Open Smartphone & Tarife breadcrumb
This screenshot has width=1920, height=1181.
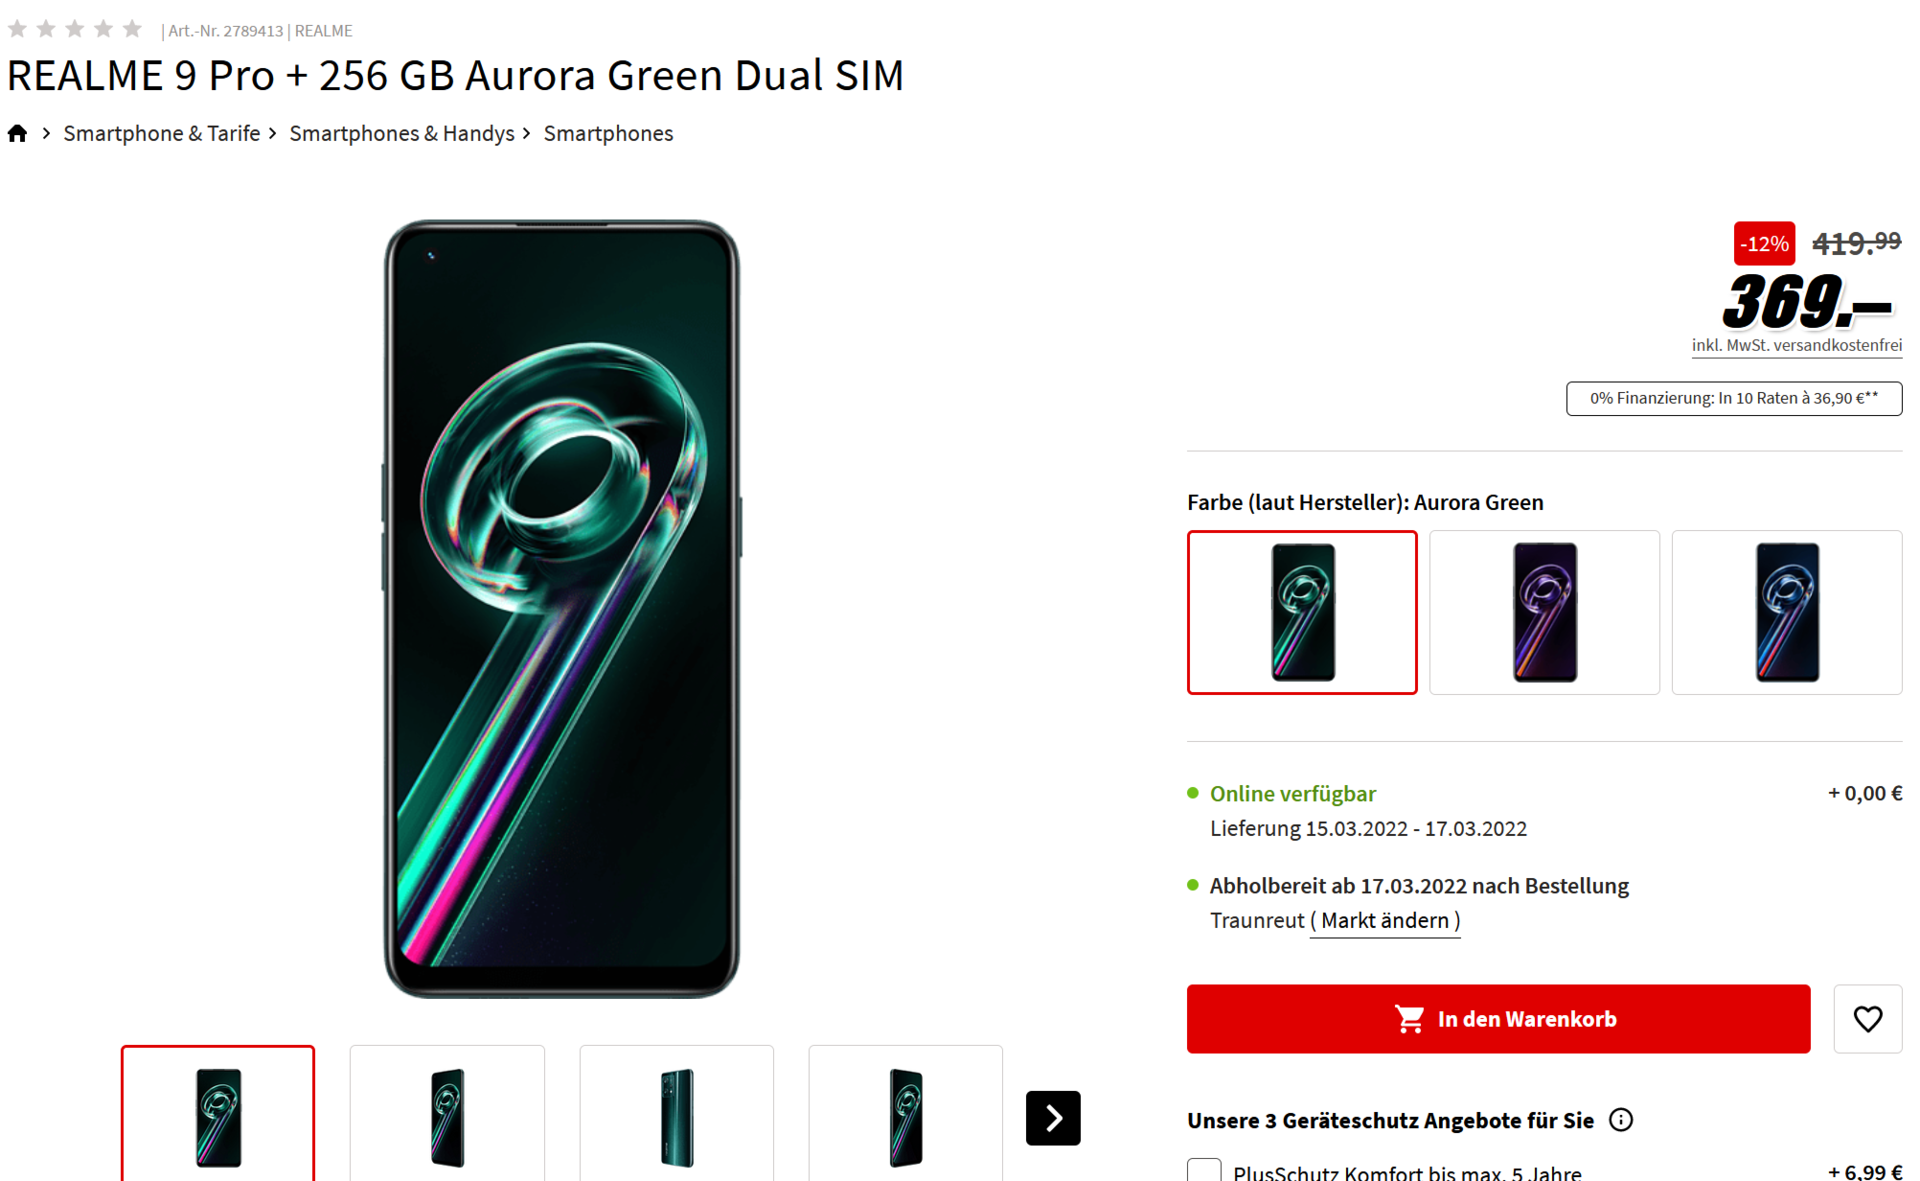point(161,134)
